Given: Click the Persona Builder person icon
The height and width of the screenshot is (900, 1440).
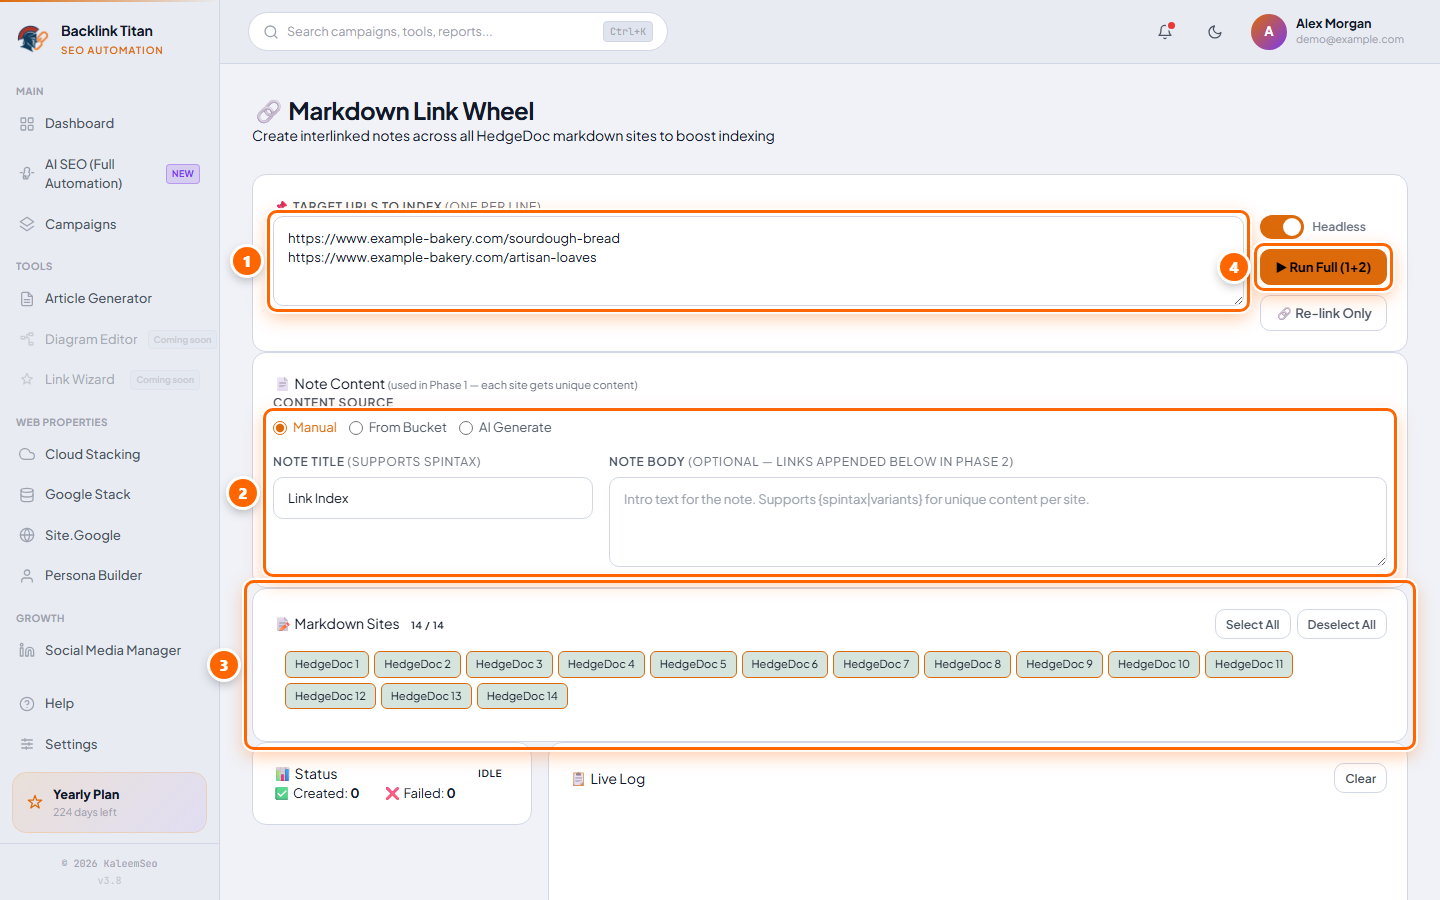Looking at the screenshot, I should [x=27, y=575].
